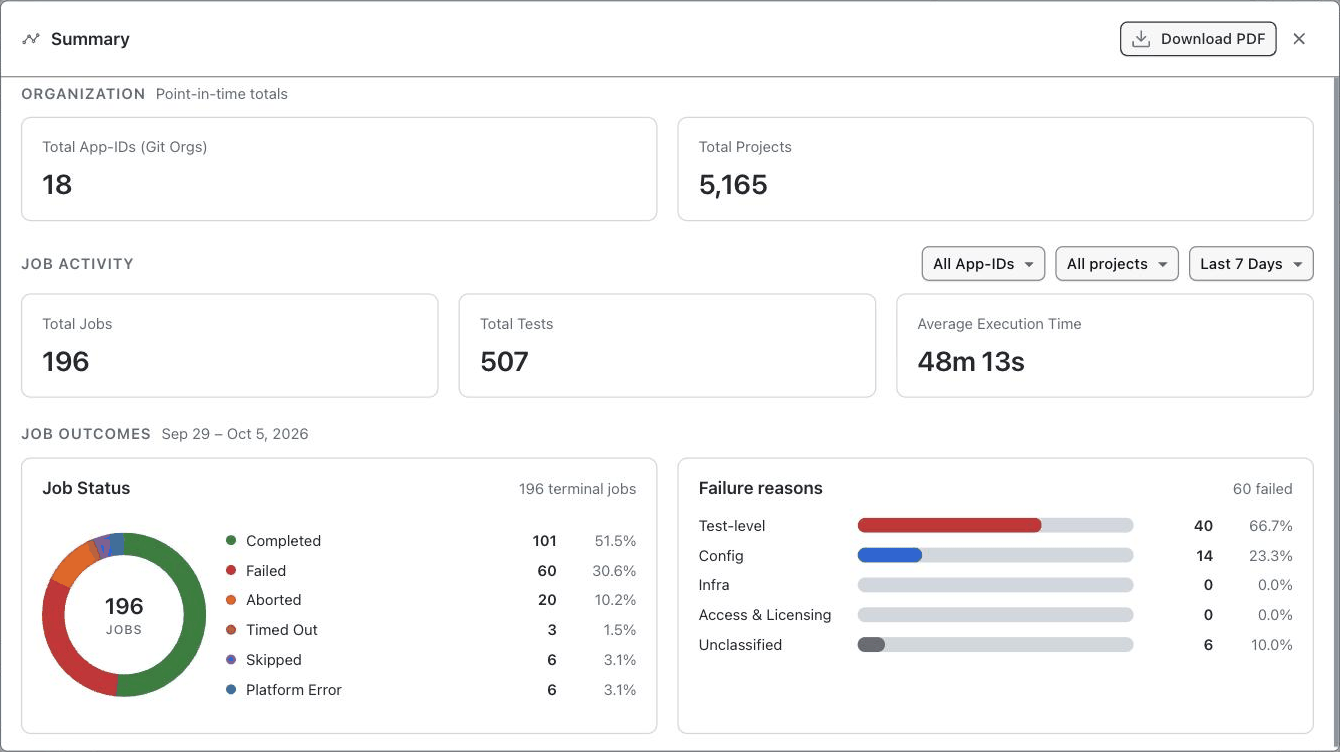
Task: Click the Total Jobs card label
Action: point(77,324)
